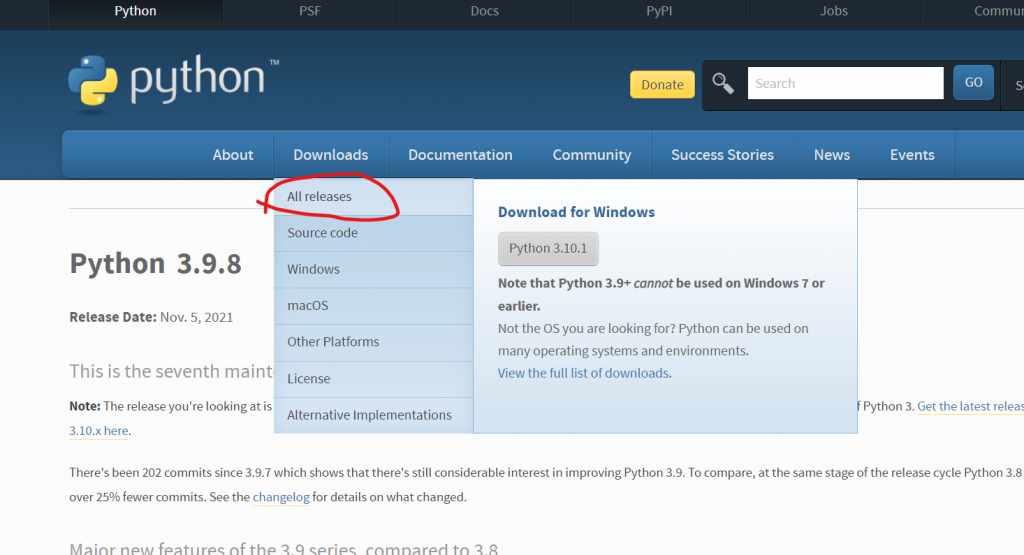Open License from Downloads dropdown
The image size is (1024, 555).
[373, 379]
